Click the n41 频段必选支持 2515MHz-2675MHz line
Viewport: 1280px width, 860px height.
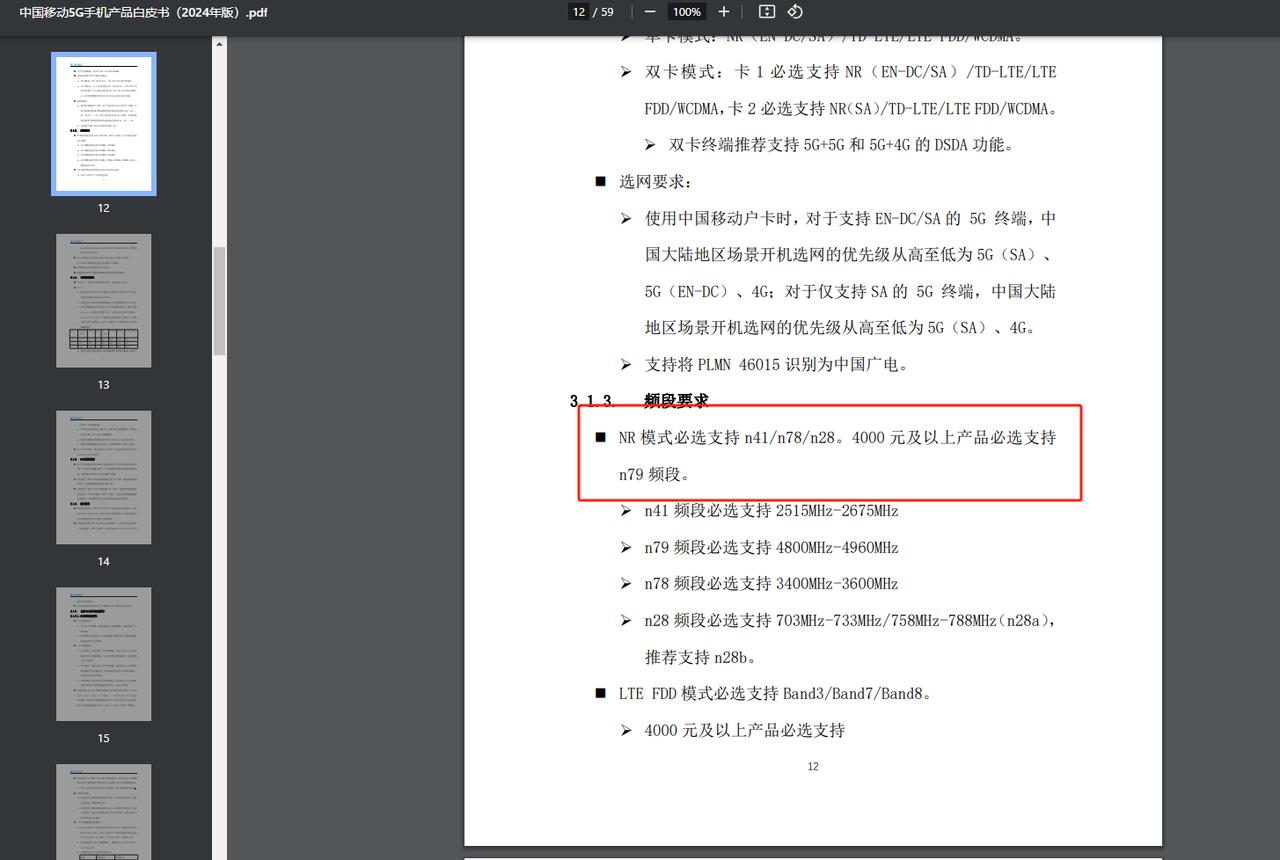pyautogui.click(x=771, y=511)
